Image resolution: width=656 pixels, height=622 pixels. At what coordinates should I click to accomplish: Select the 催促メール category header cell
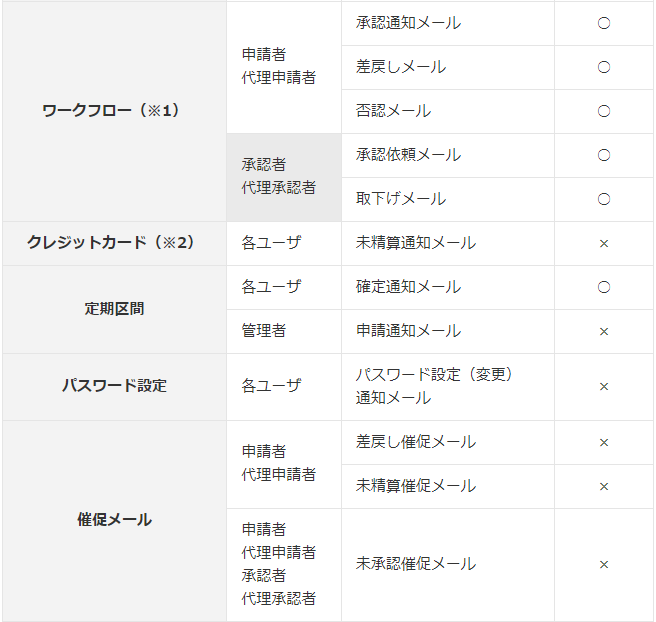coord(114,520)
